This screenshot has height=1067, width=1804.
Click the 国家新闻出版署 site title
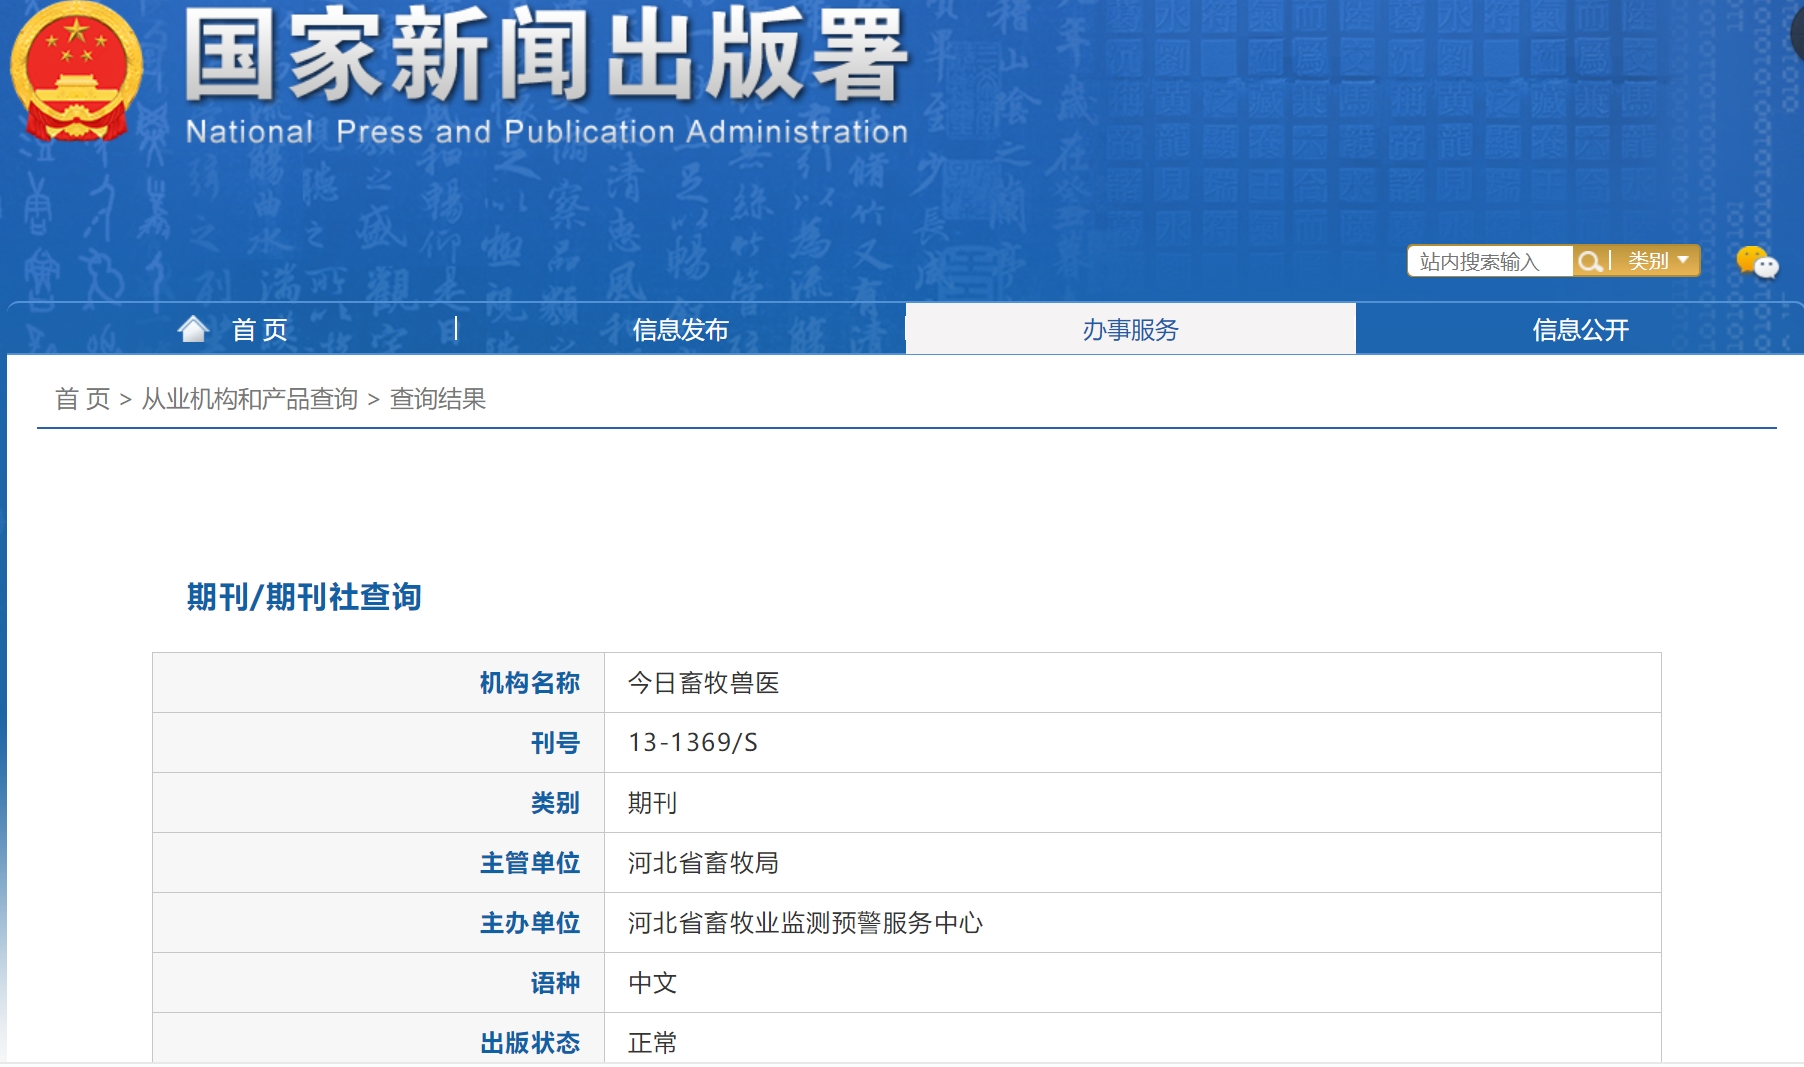546,55
